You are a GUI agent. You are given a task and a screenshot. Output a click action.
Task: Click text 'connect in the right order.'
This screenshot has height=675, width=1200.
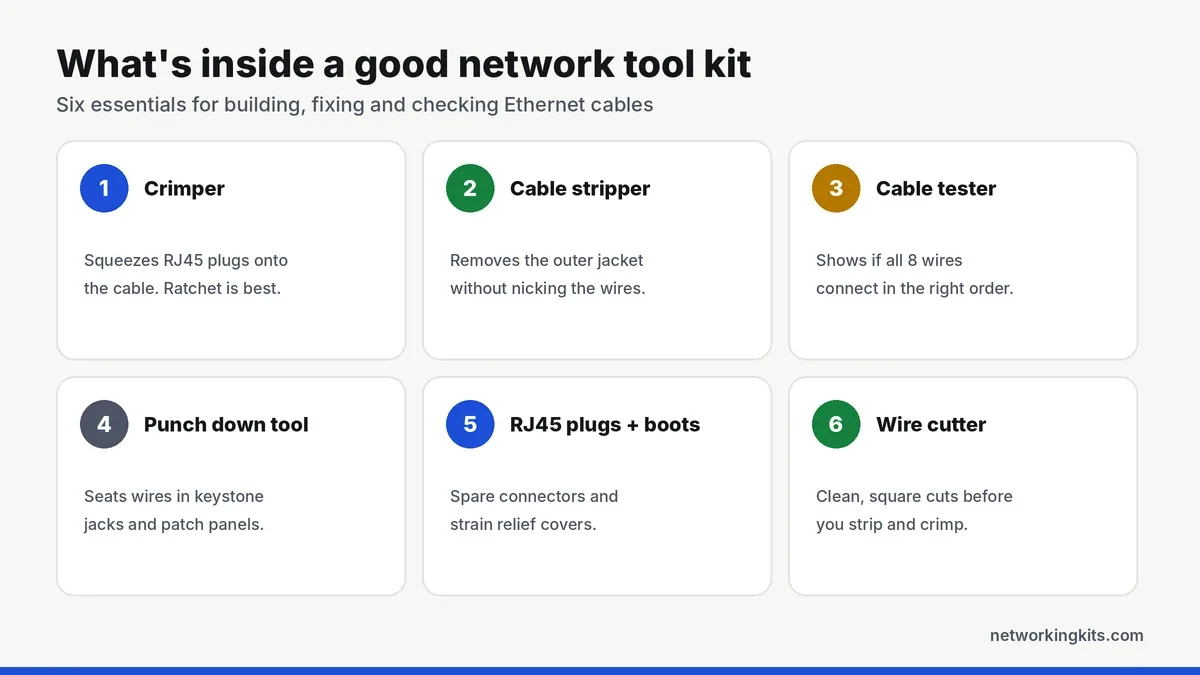point(914,288)
